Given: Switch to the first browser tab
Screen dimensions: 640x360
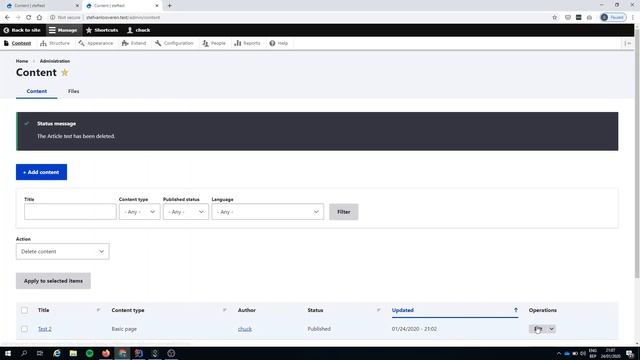Looking at the screenshot, I should (42, 6).
